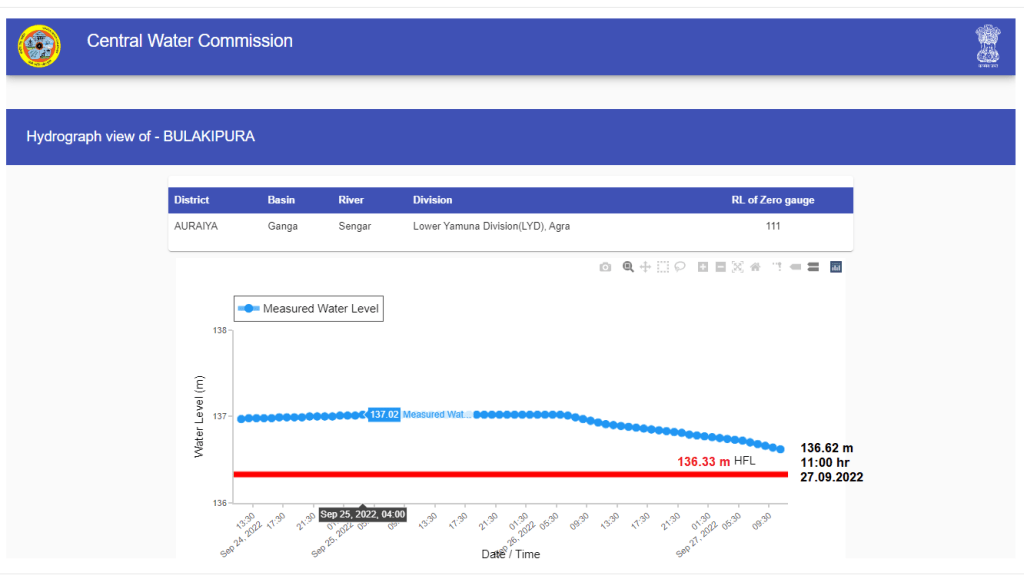Click the download plot as PNG camera icon
Image resolution: width=1024 pixels, height=582 pixels.
click(605, 267)
